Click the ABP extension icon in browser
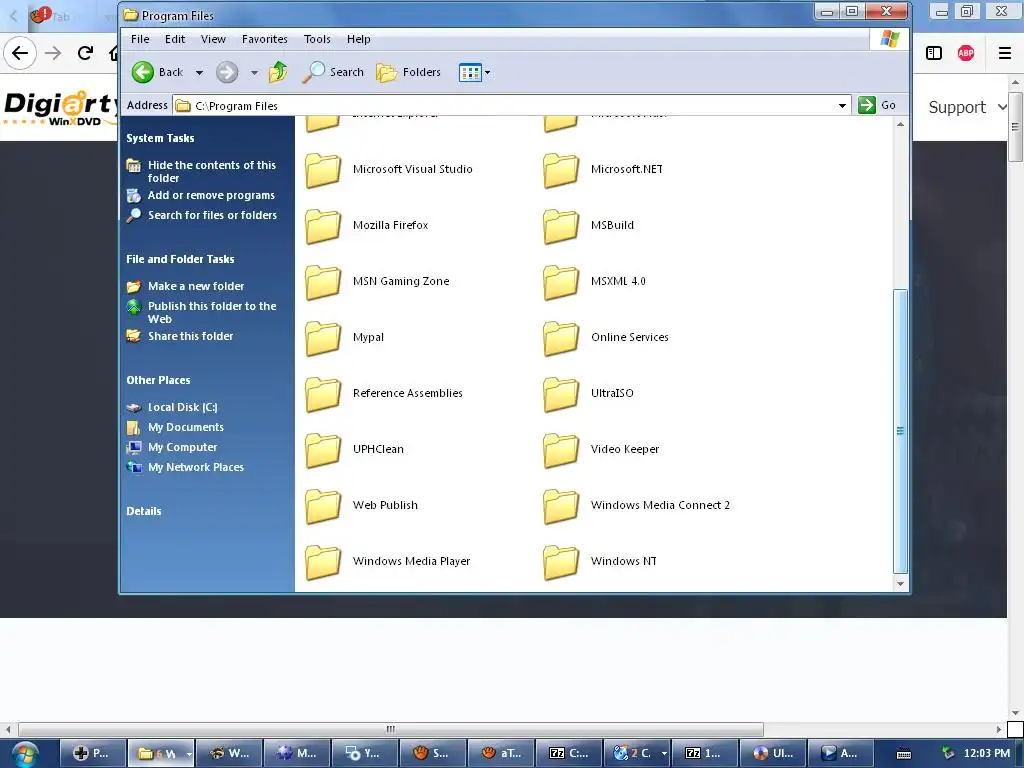The height and width of the screenshot is (768, 1024). [966, 53]
